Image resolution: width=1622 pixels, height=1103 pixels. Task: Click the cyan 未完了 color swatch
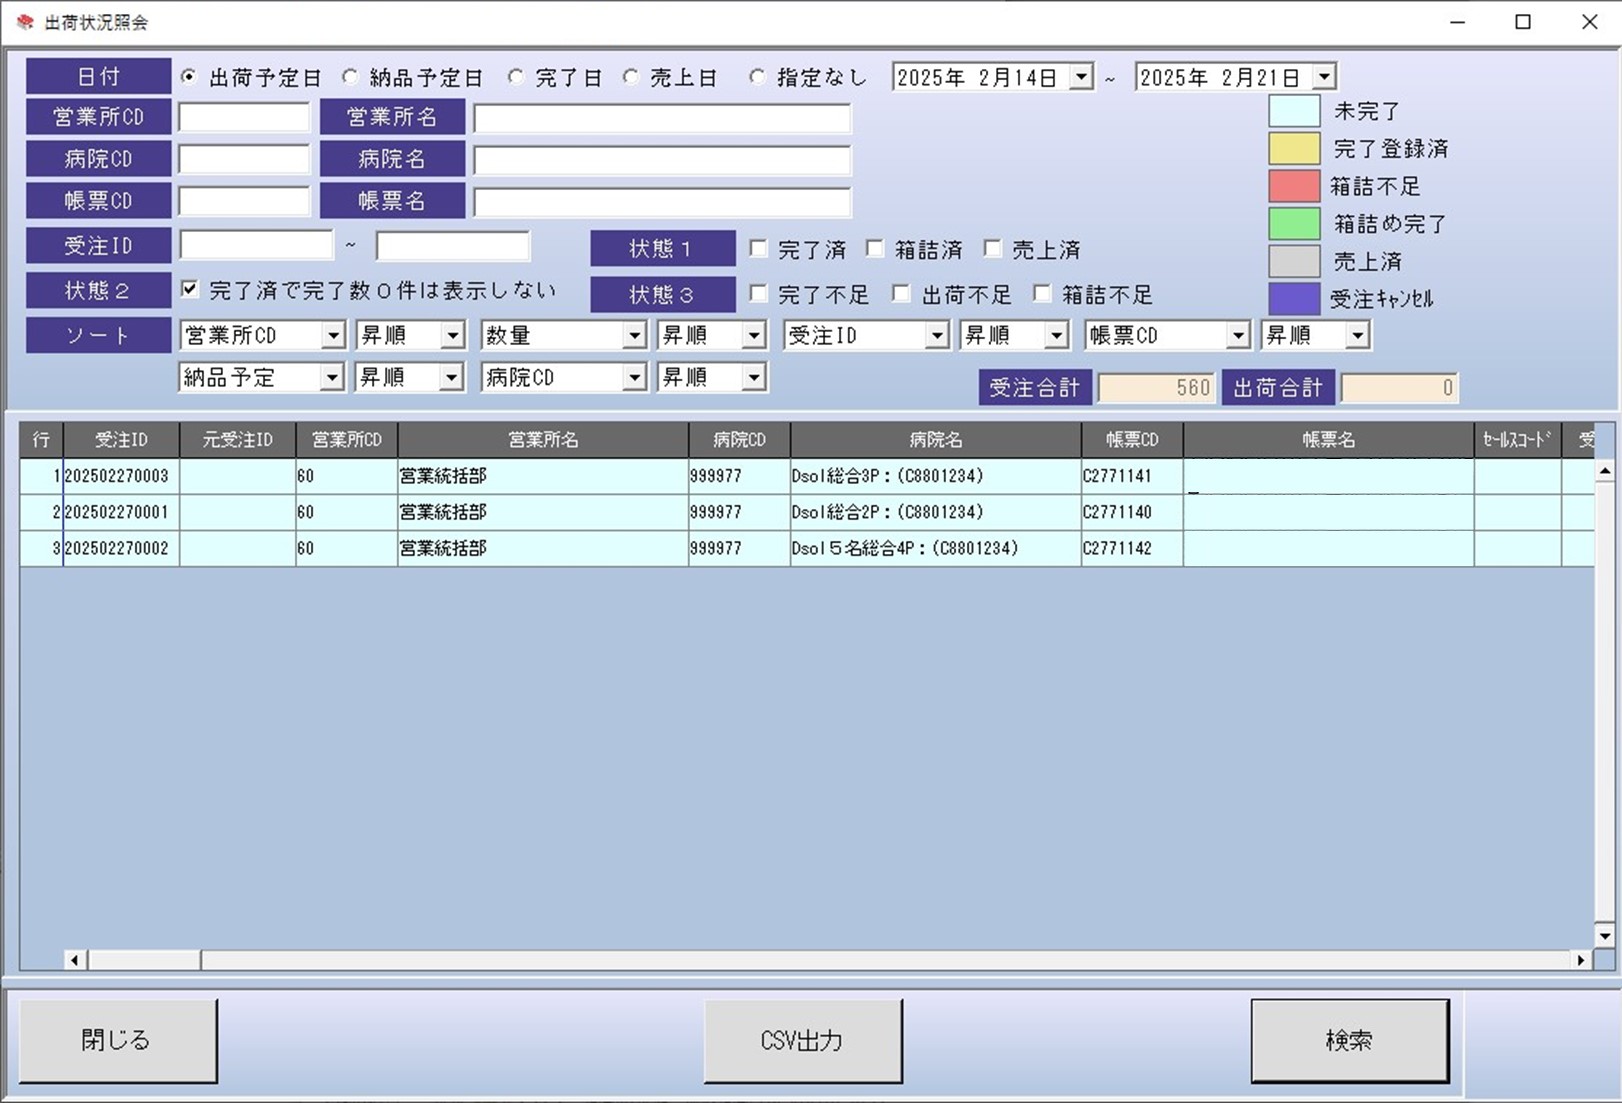point(1294,111)
